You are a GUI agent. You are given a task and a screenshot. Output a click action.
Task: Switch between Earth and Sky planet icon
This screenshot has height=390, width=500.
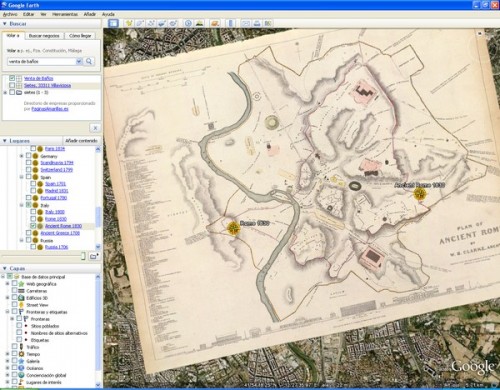click(x=215, y=23)
